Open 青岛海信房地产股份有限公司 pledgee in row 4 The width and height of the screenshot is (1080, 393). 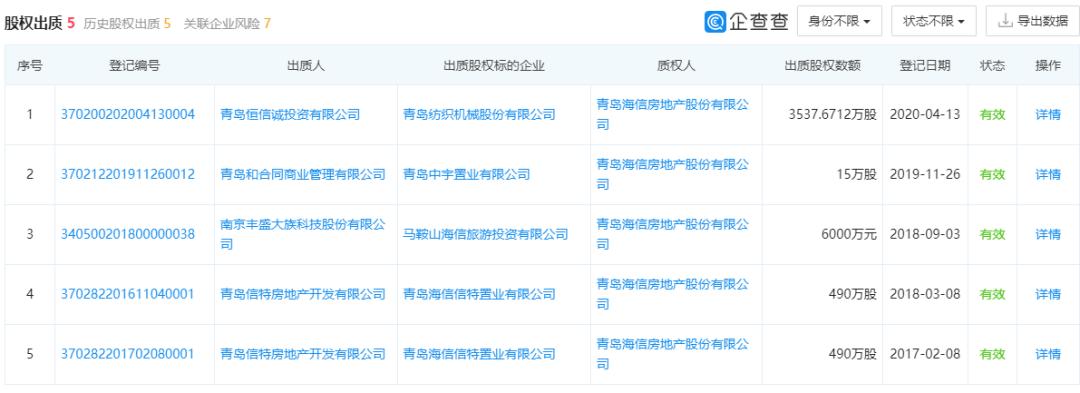(672, 295)
